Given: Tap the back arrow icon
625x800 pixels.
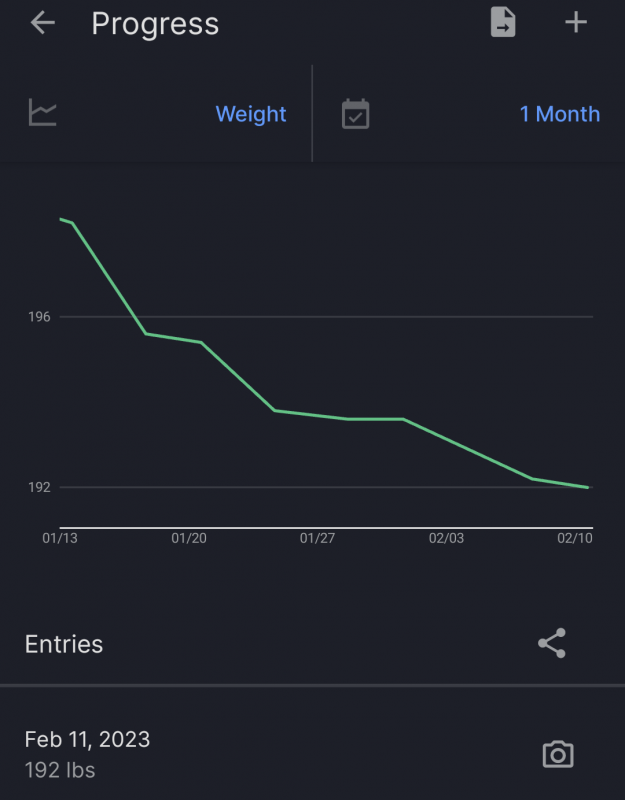Looking at the screenshot, I should coord(42,23).
